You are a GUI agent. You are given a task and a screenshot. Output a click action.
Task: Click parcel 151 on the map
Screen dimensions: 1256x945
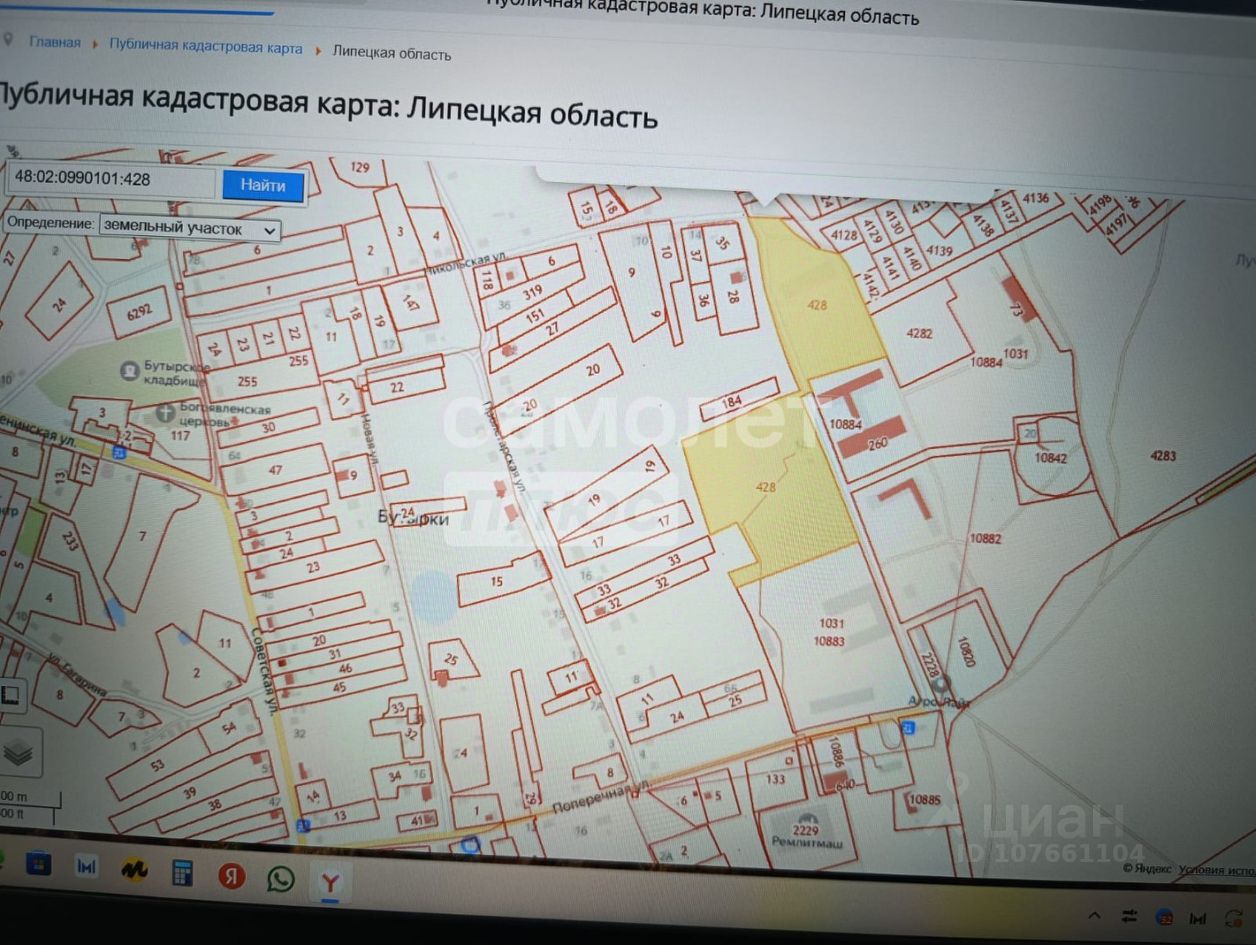[535, 316]
